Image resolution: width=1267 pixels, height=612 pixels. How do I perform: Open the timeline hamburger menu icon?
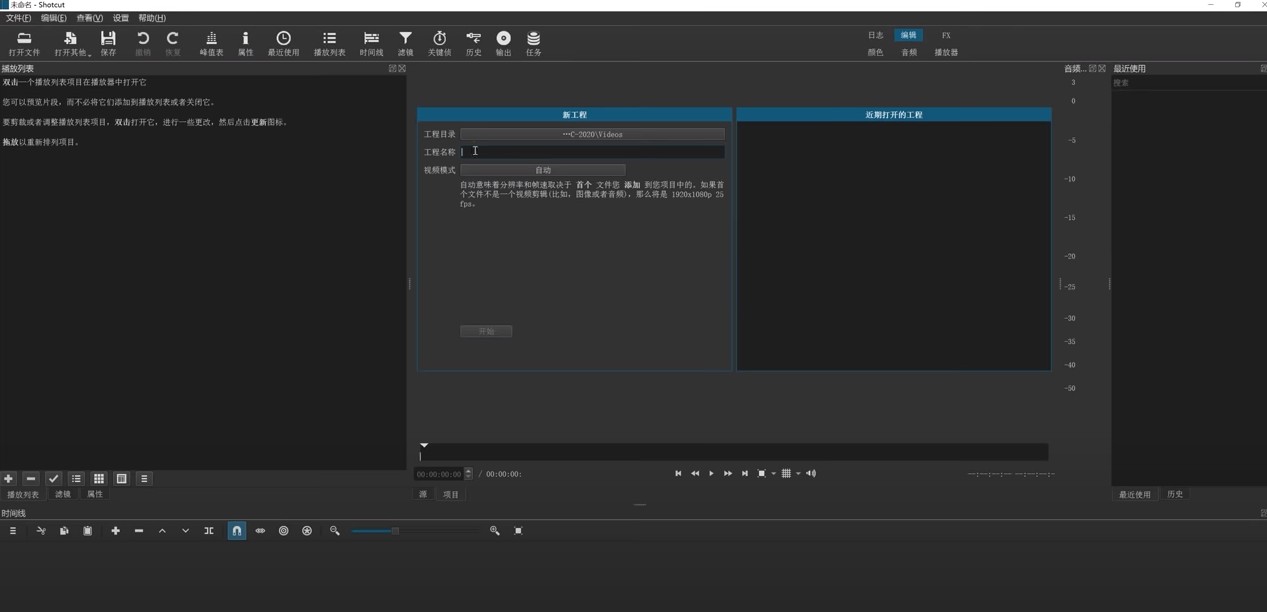coord(13,531)
